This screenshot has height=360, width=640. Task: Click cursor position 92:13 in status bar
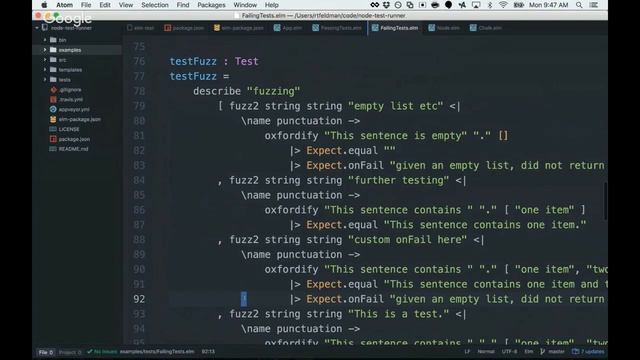coord(208,351)
